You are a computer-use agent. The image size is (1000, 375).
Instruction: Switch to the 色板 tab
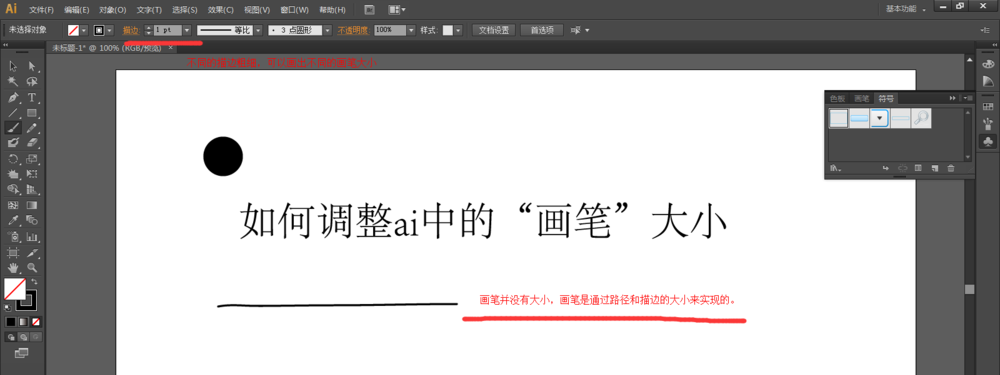click(837, 98)
